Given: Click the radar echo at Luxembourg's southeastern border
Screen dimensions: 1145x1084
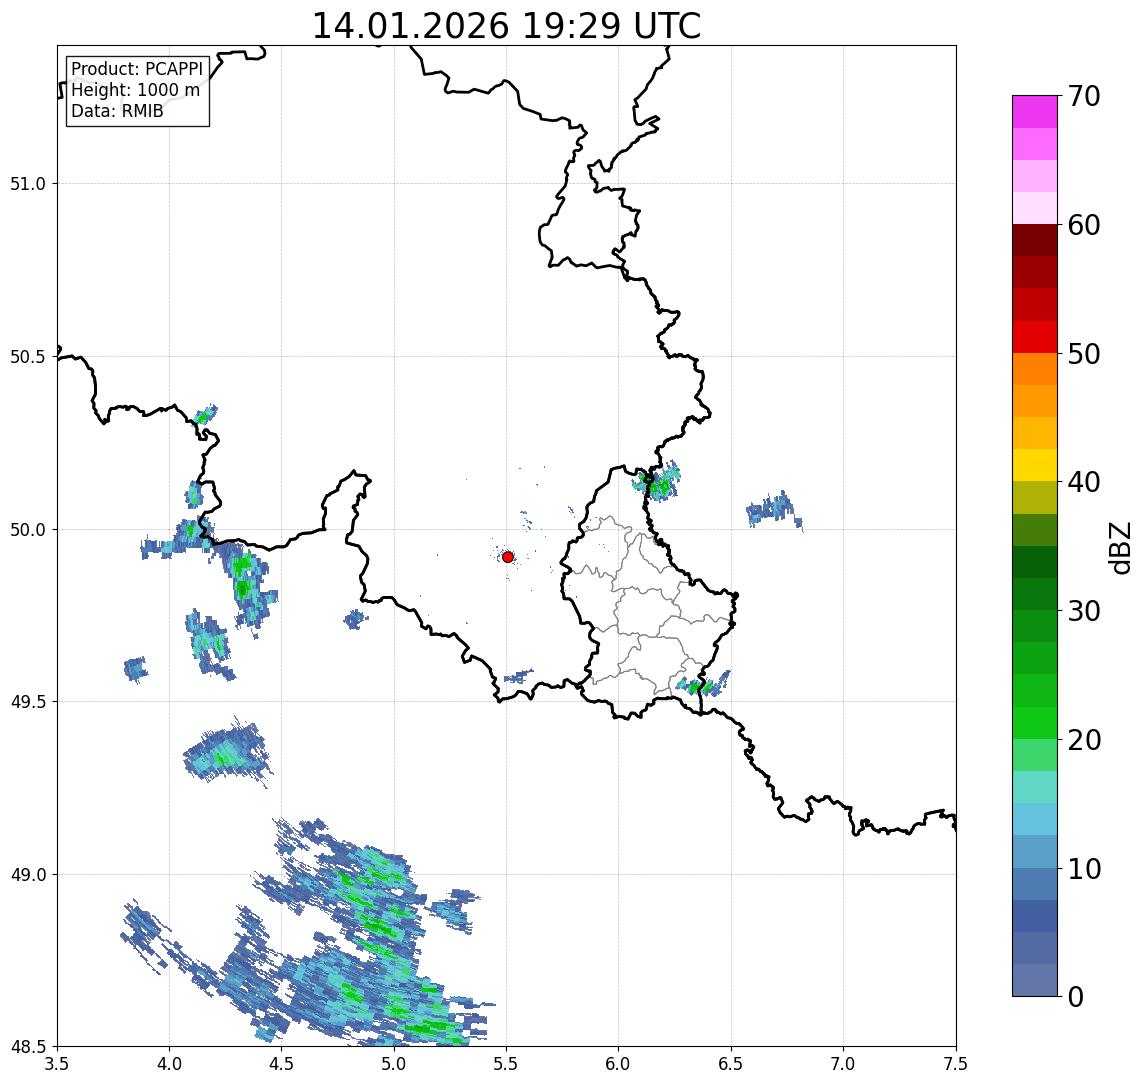Looking at the screenshot, I should point(703,684).
